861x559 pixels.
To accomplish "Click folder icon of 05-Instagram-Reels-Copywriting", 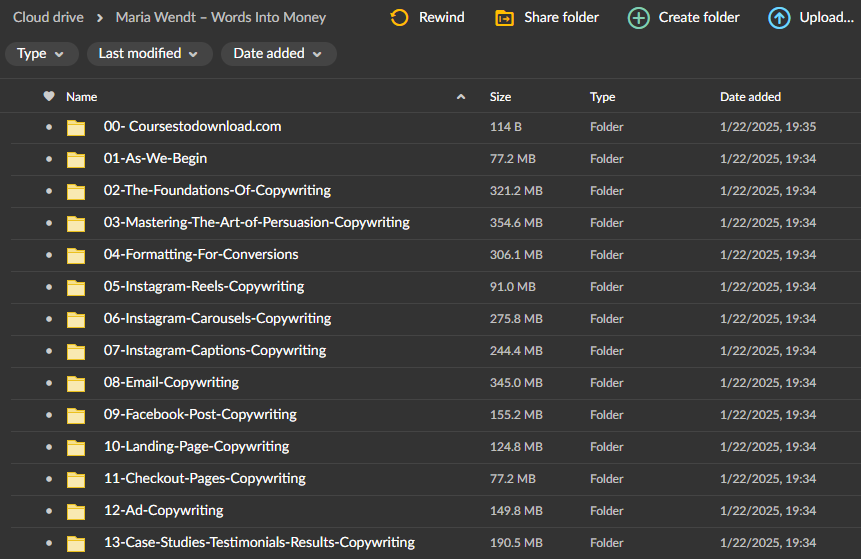I will (76, 287).
